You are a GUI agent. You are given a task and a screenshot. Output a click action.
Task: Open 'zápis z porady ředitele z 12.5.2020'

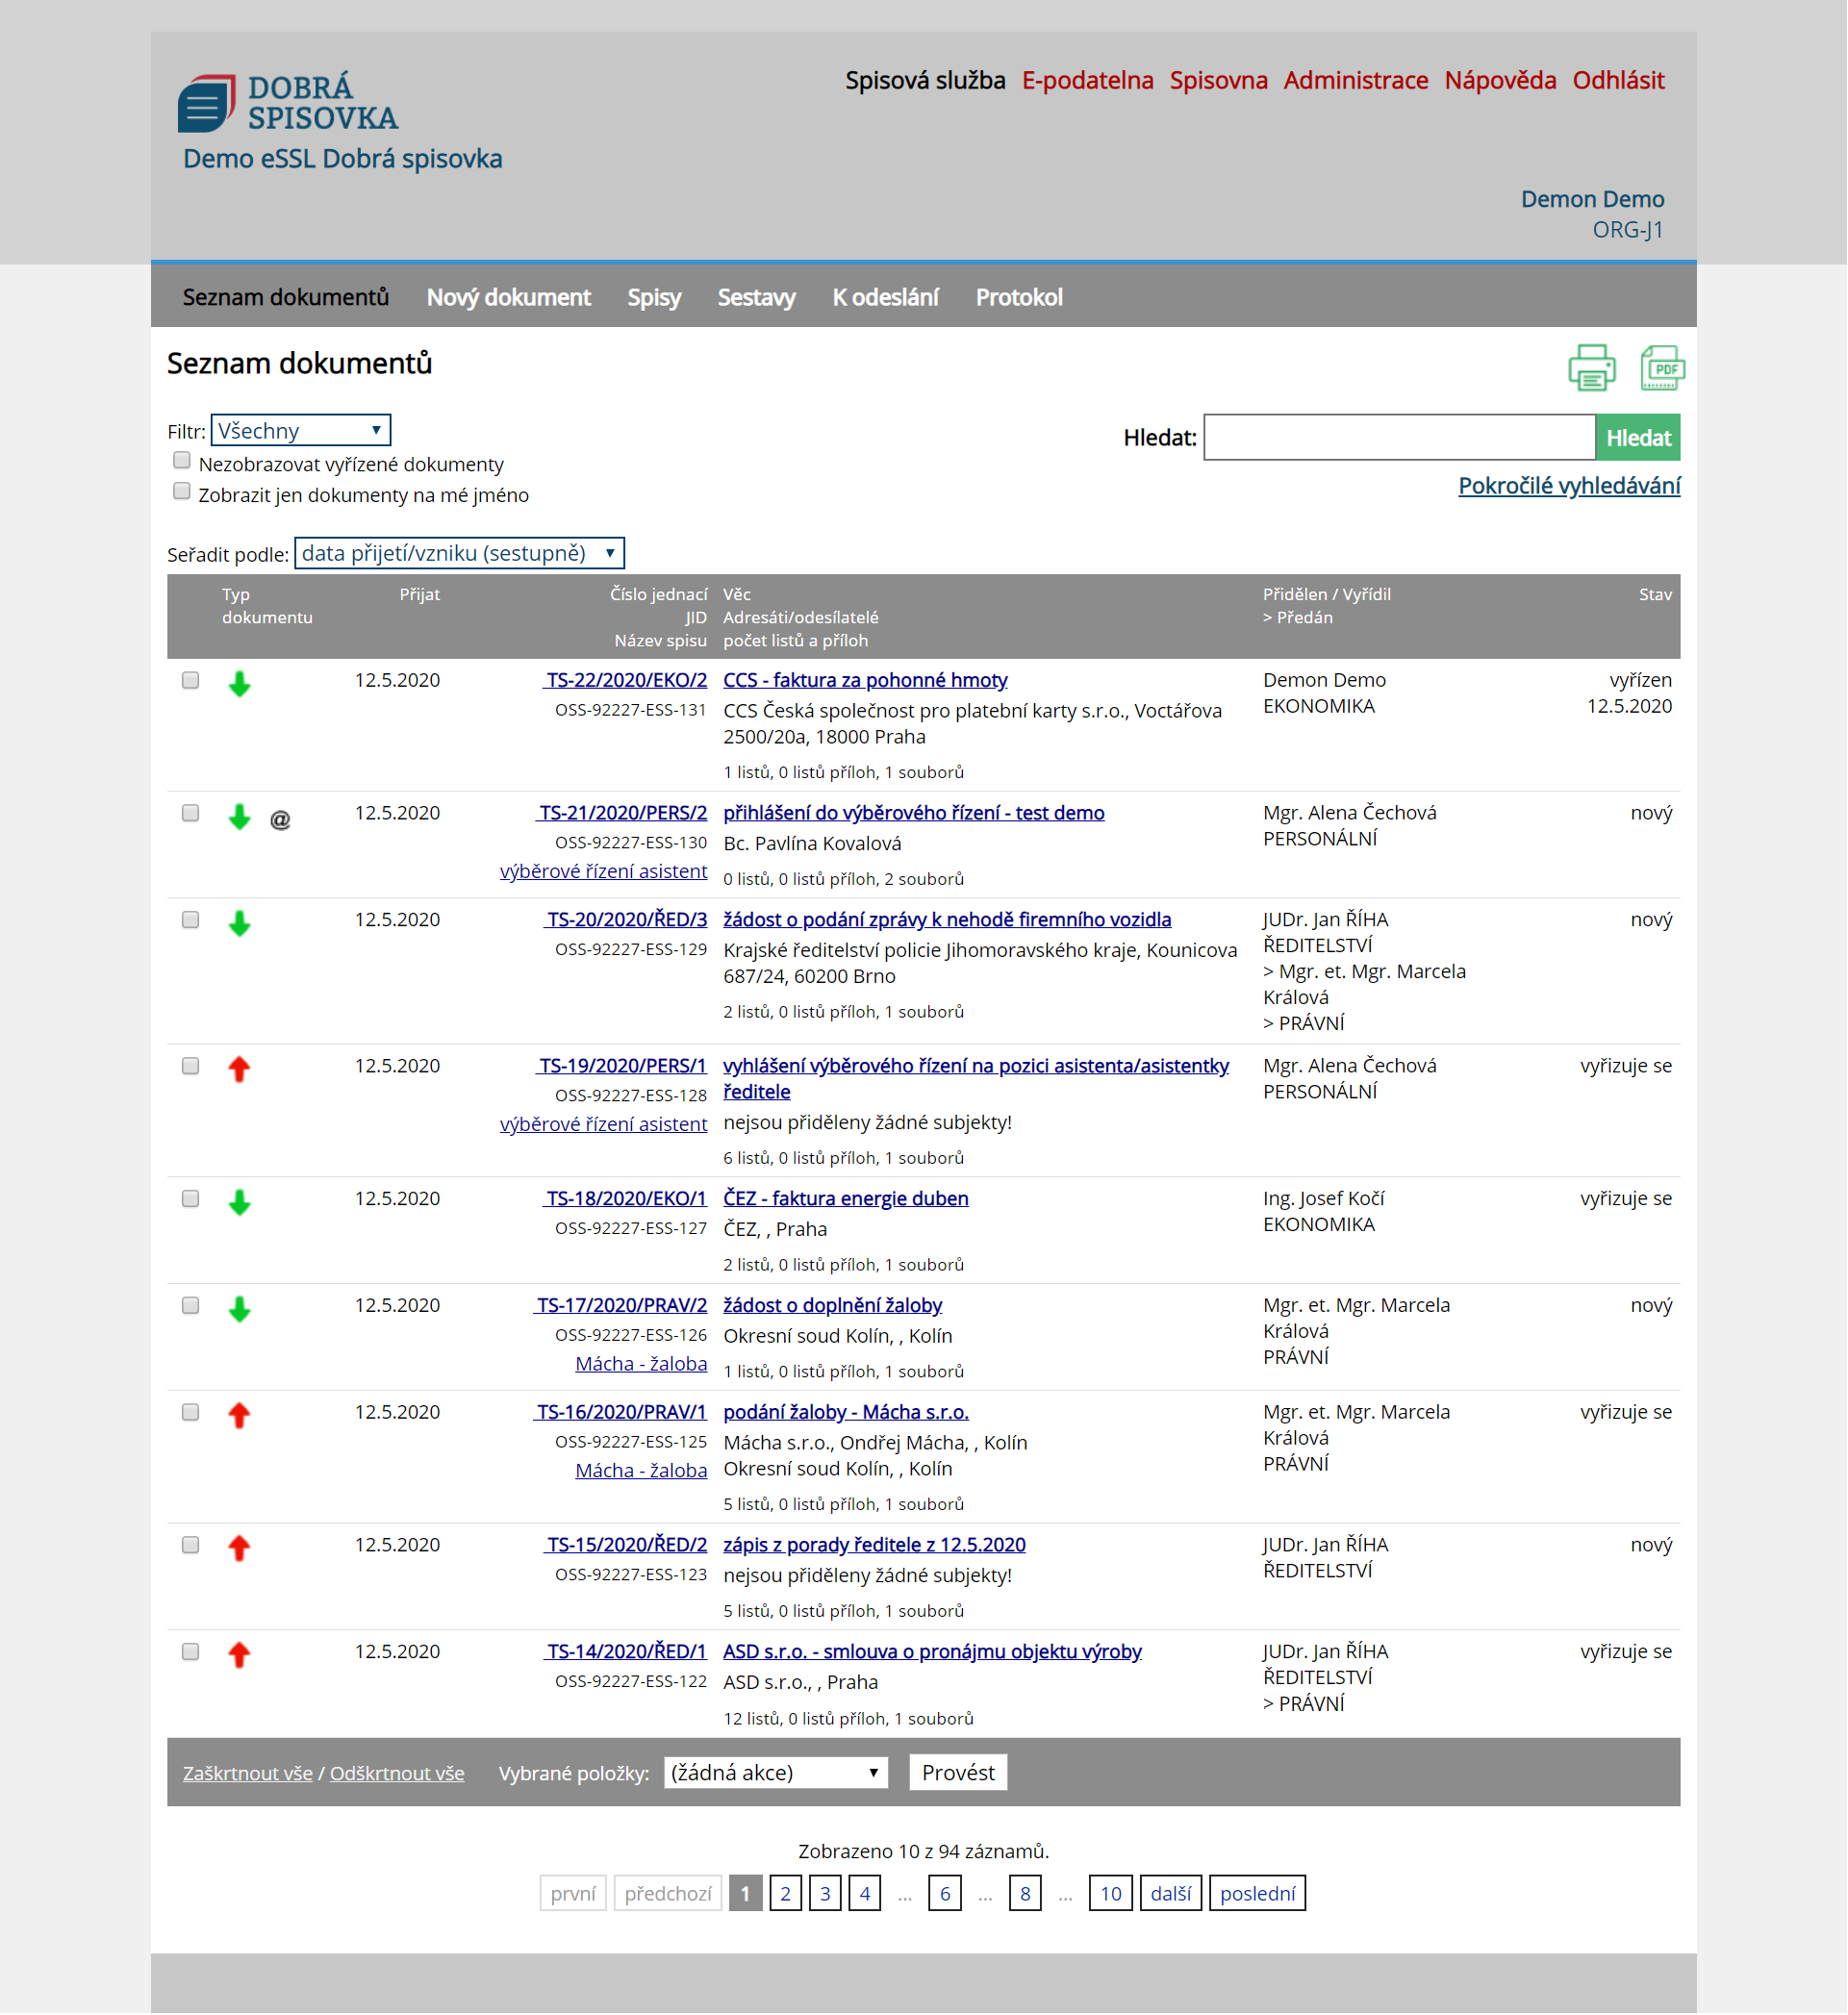click(875, 1546)
